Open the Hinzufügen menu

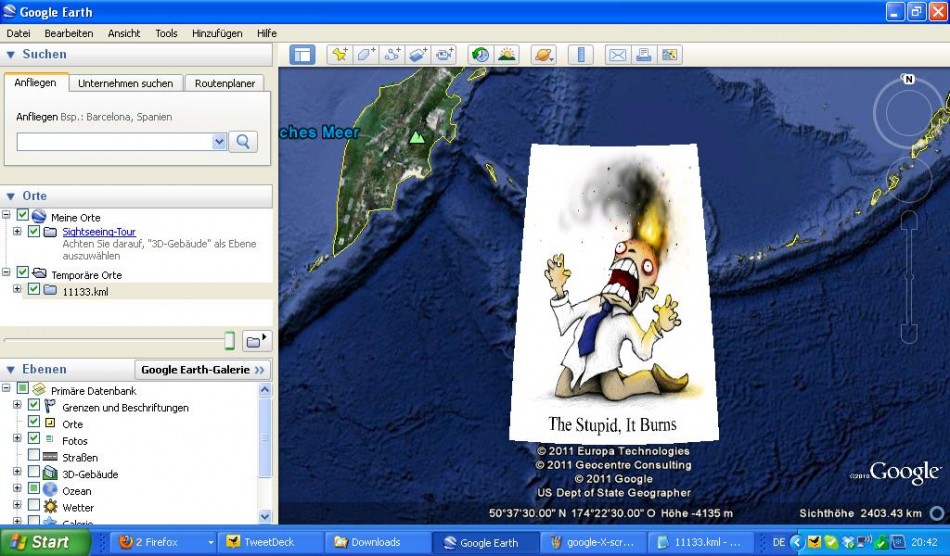(x=217, y=33)
